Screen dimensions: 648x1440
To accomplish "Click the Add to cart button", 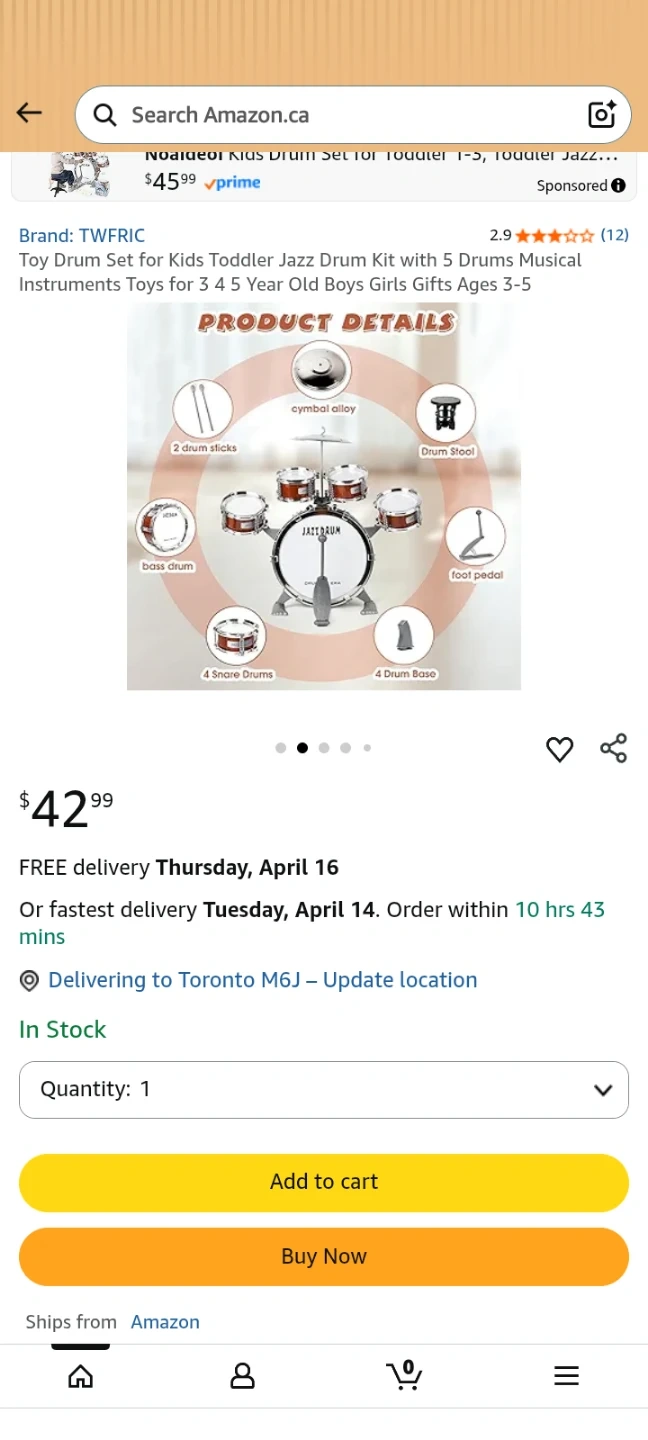I will (324, 1182).
